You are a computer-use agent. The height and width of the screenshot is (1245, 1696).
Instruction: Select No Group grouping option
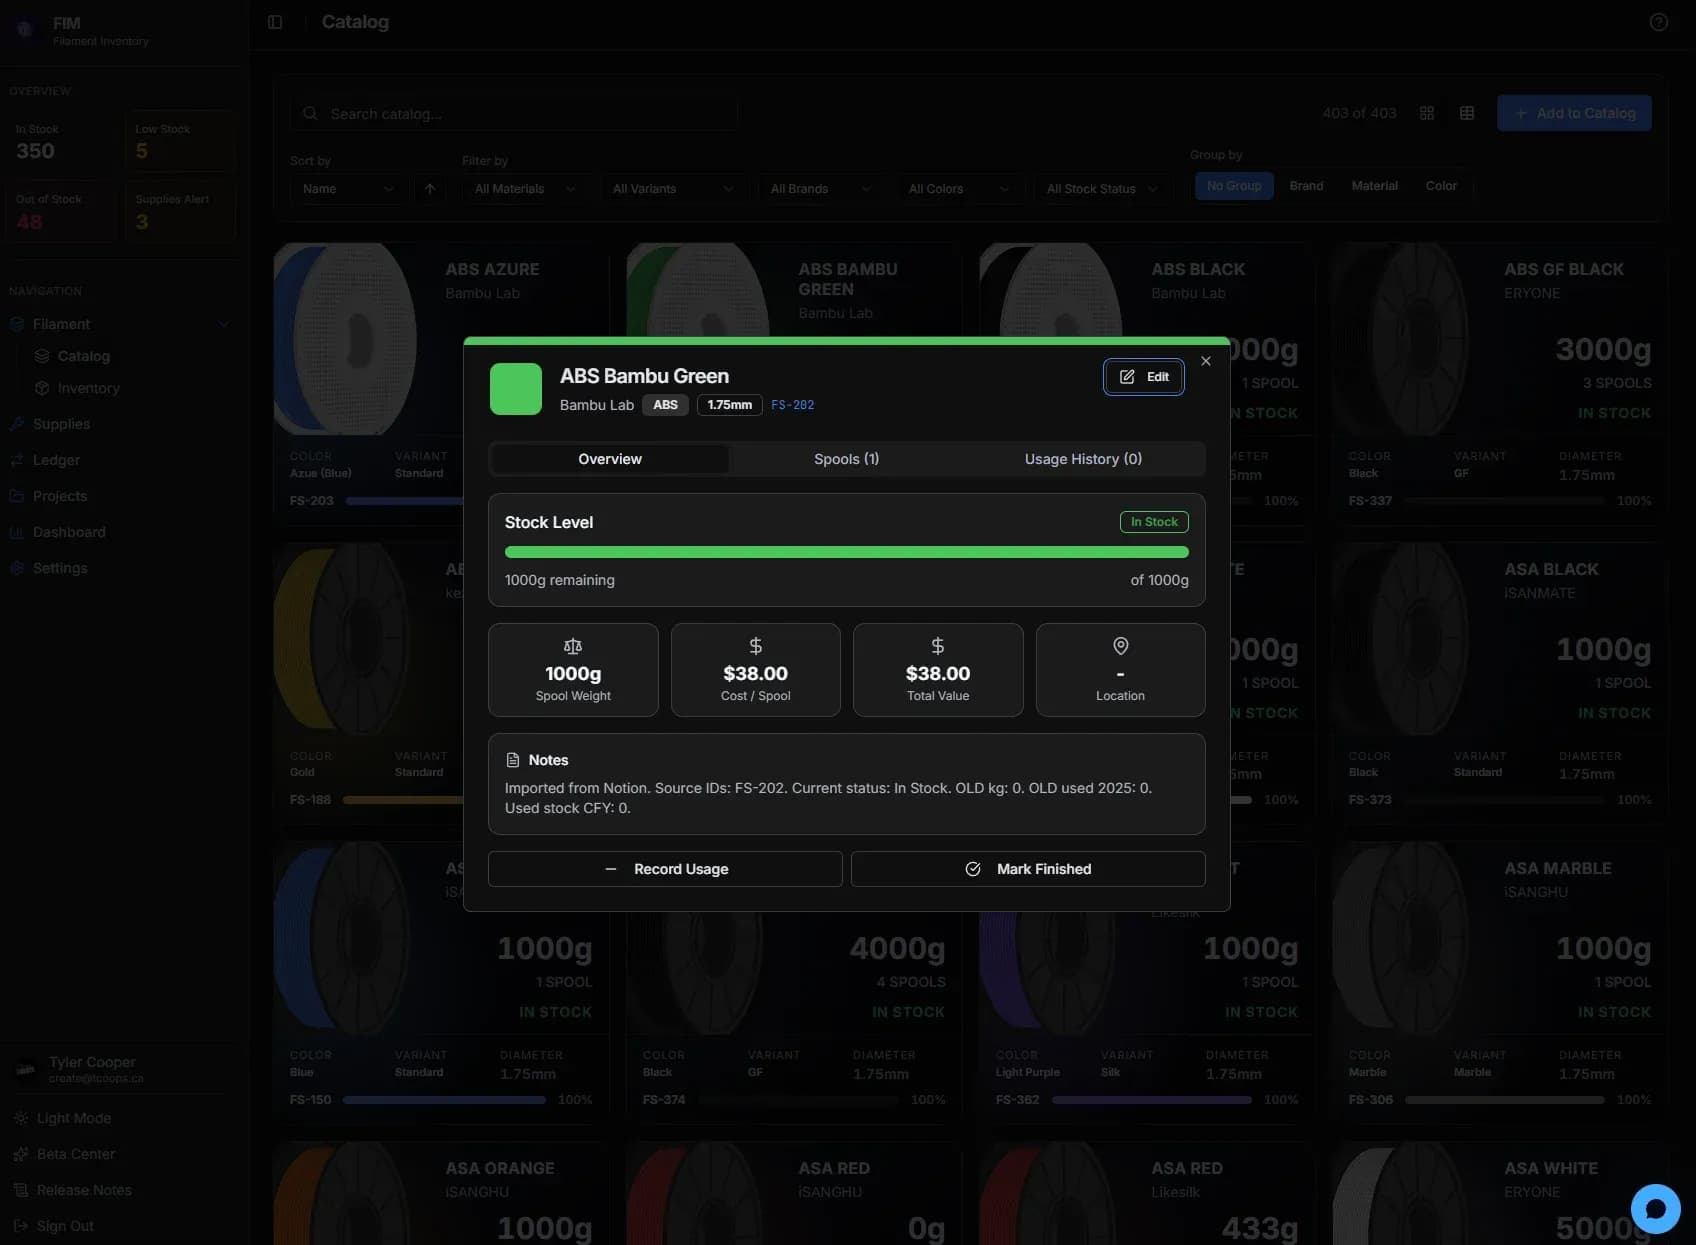click(1234, 186)
